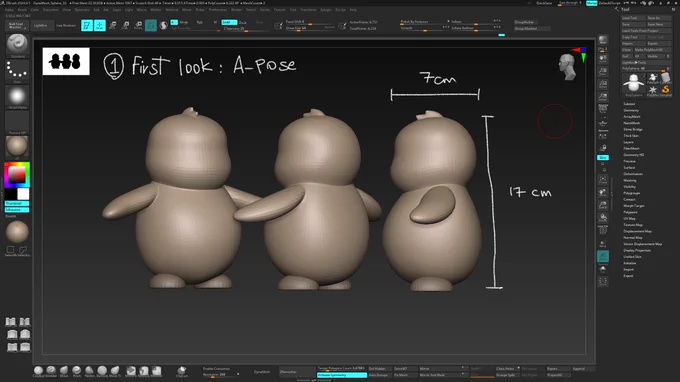Expand the Masking subpalette

pos(630,180)
